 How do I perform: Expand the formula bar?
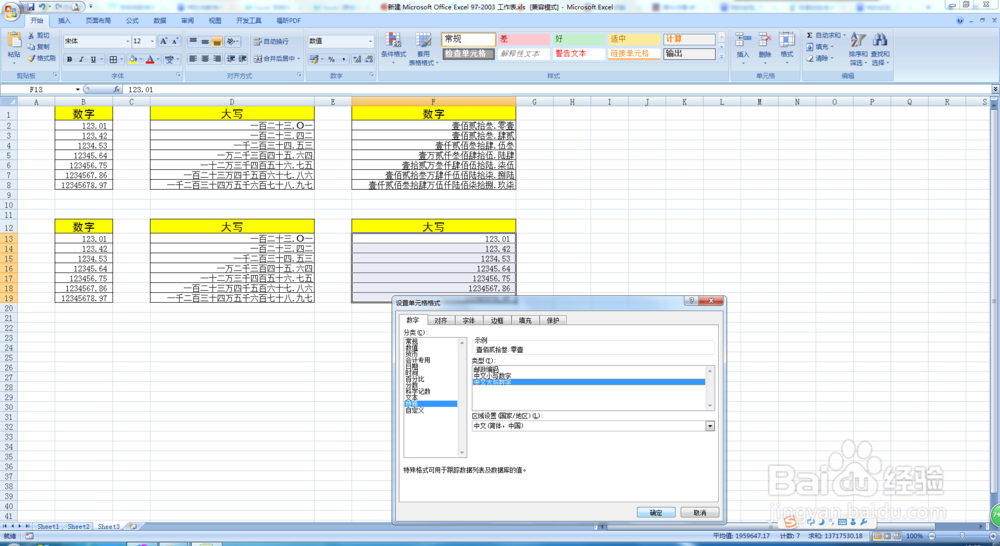(x=995, y=89)
